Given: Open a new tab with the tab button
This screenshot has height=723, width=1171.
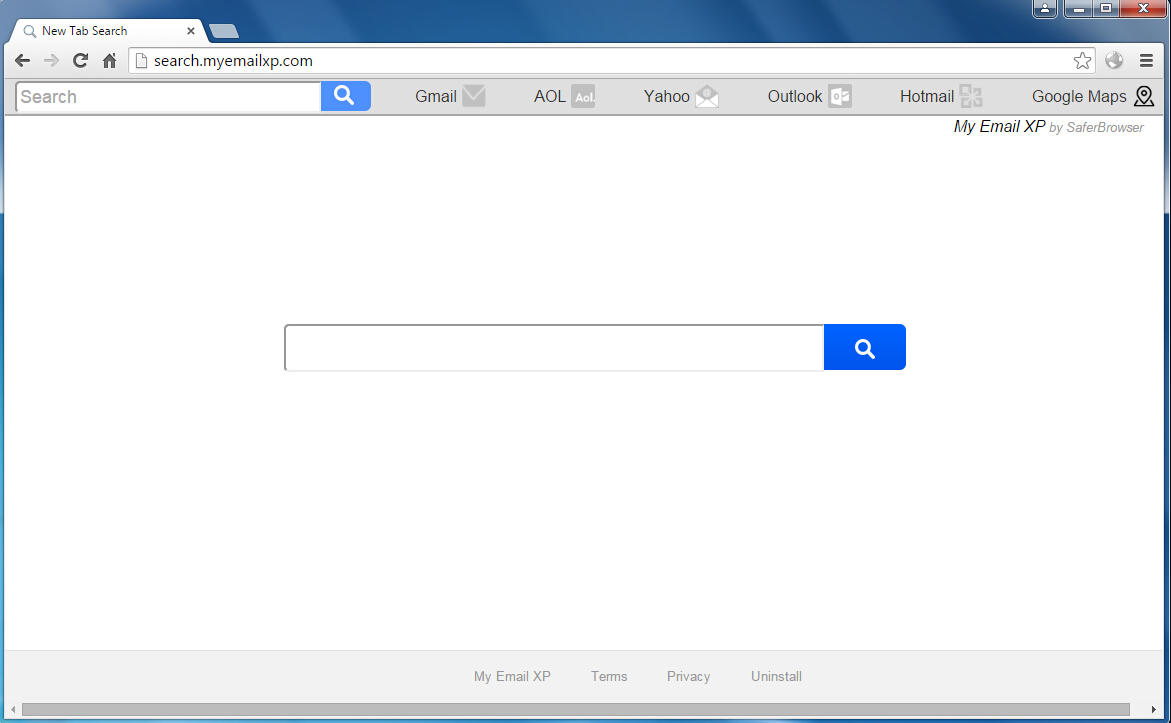Looking at the screenshot, I should click(223, 31).
